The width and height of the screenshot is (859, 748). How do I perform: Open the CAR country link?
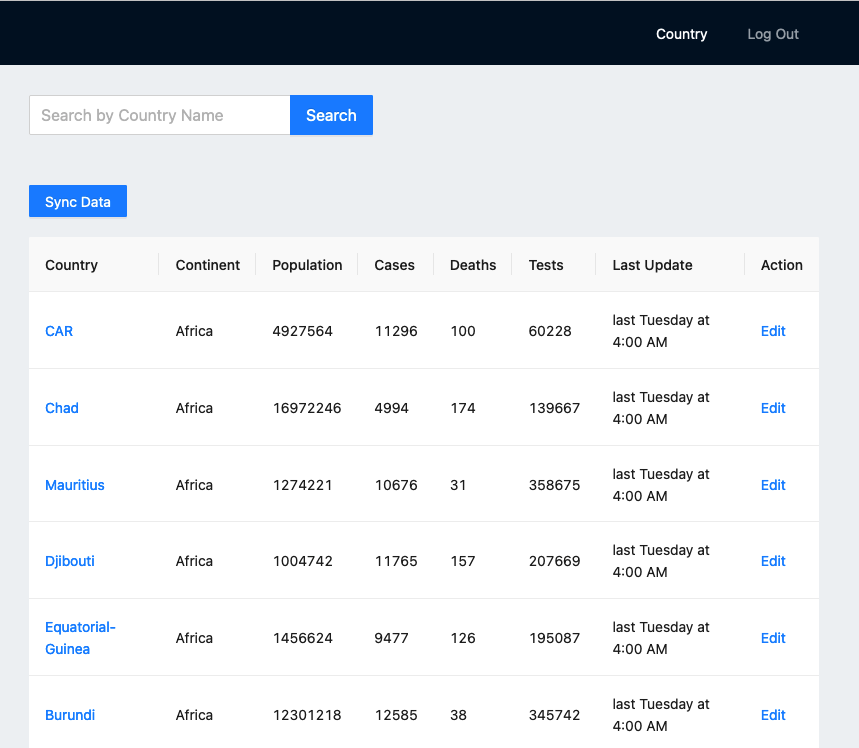[59, 331]
